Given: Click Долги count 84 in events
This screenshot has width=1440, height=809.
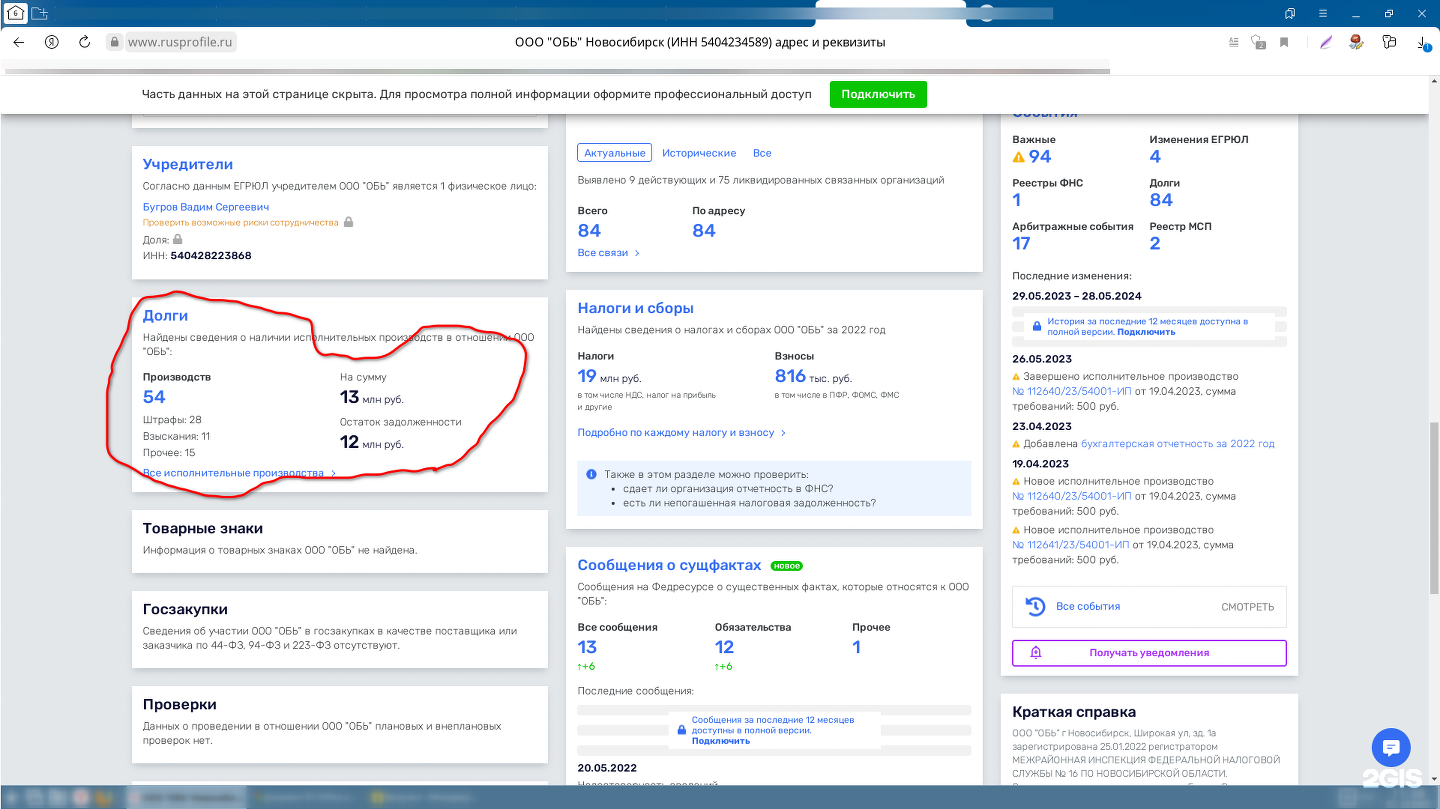Looking at the screenshot, I should pos(1161,200).
